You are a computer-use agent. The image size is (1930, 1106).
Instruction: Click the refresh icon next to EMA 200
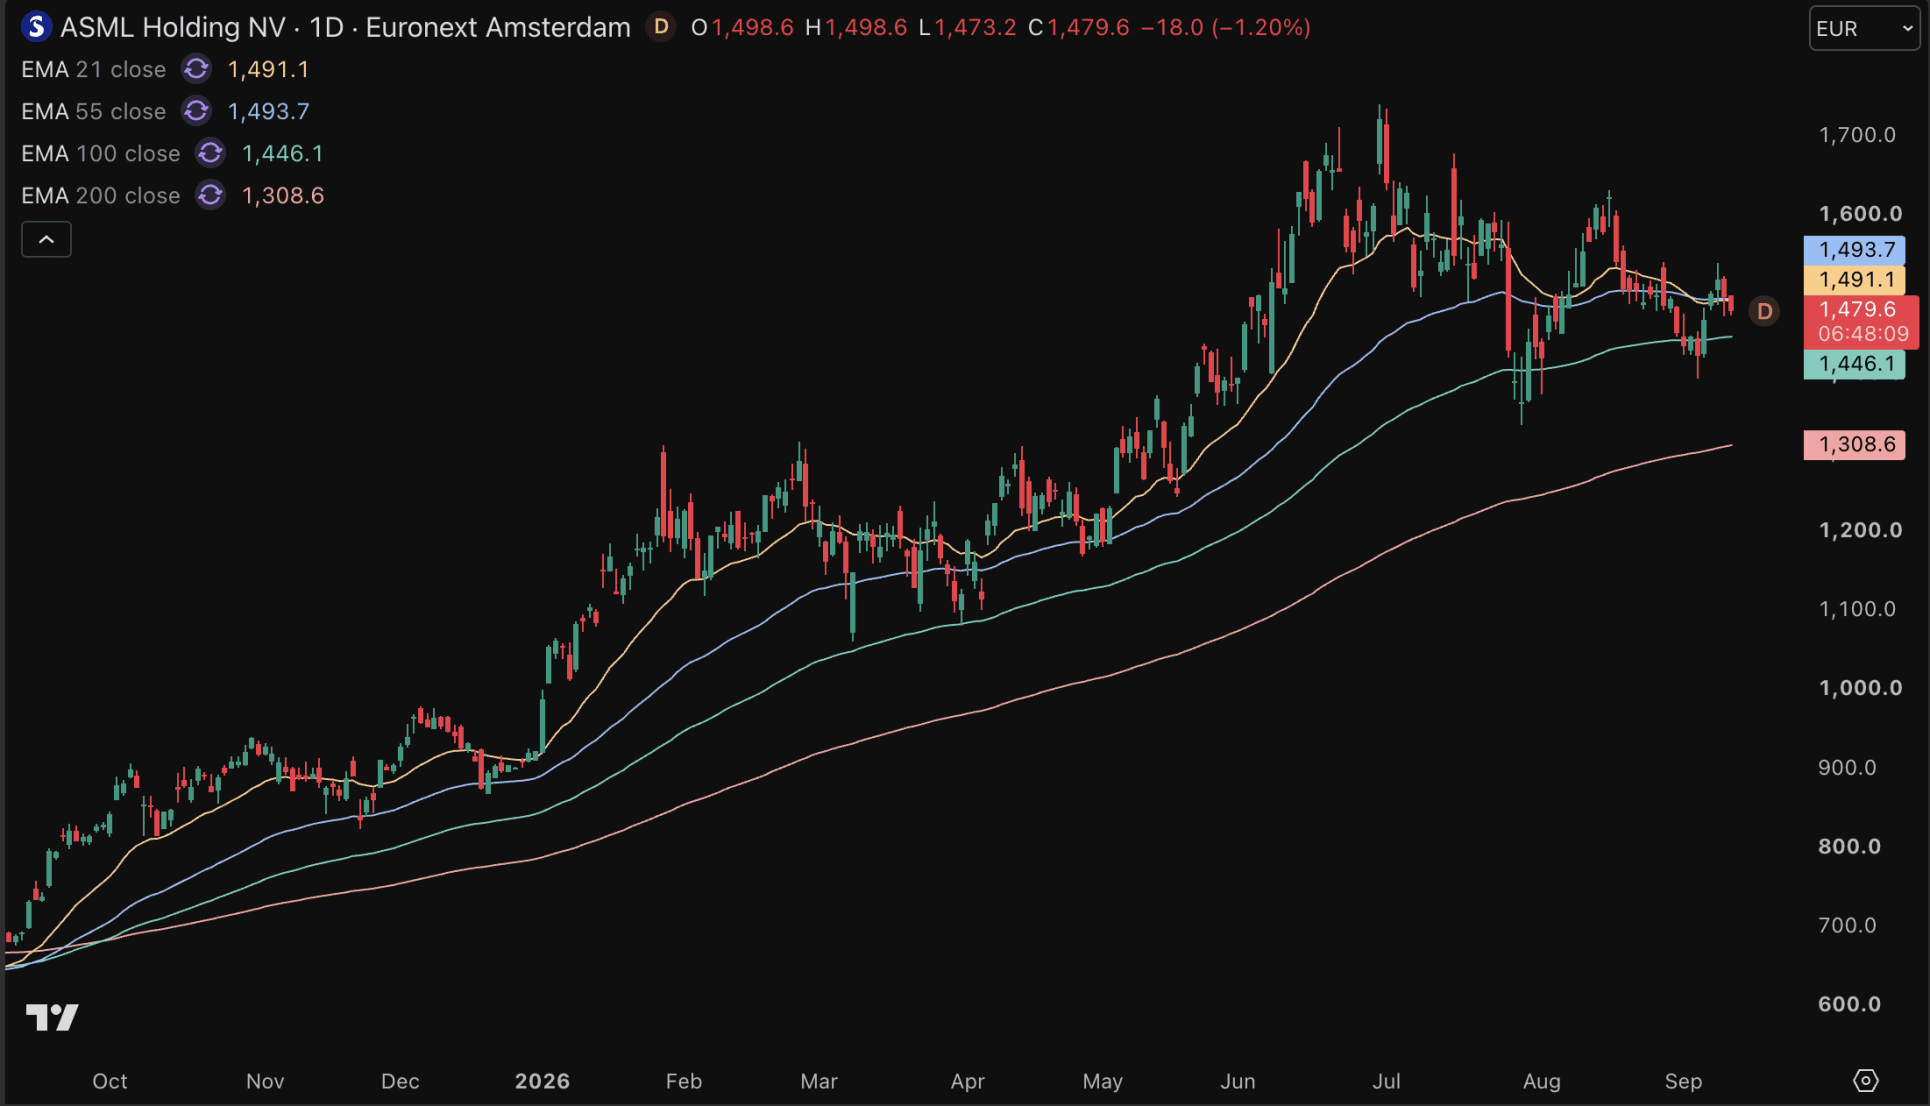210,195
